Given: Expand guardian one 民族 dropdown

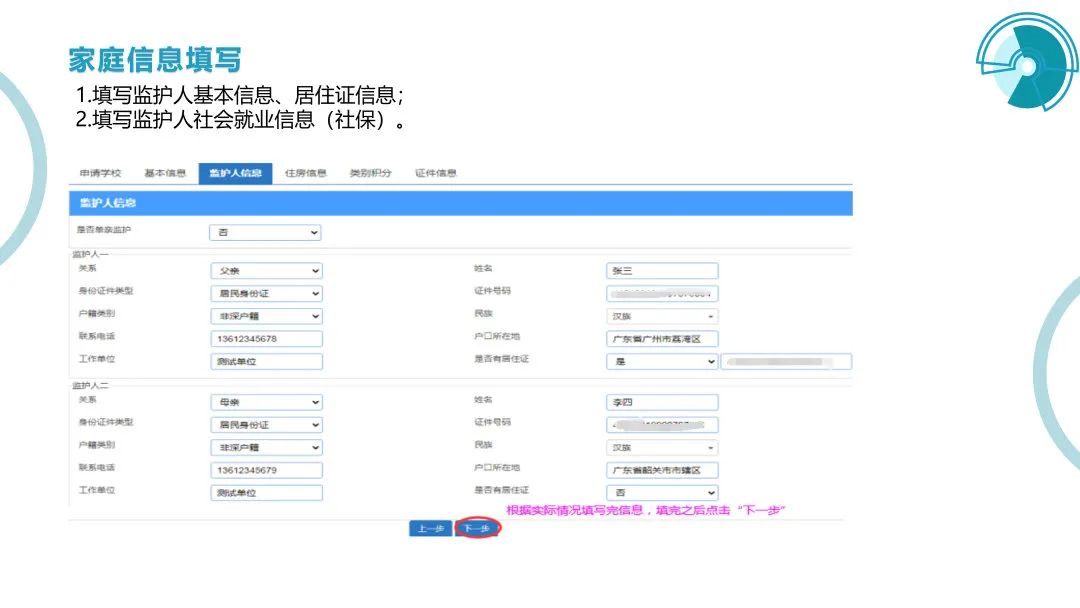Looking at the screenshot, I should [662, 316].
